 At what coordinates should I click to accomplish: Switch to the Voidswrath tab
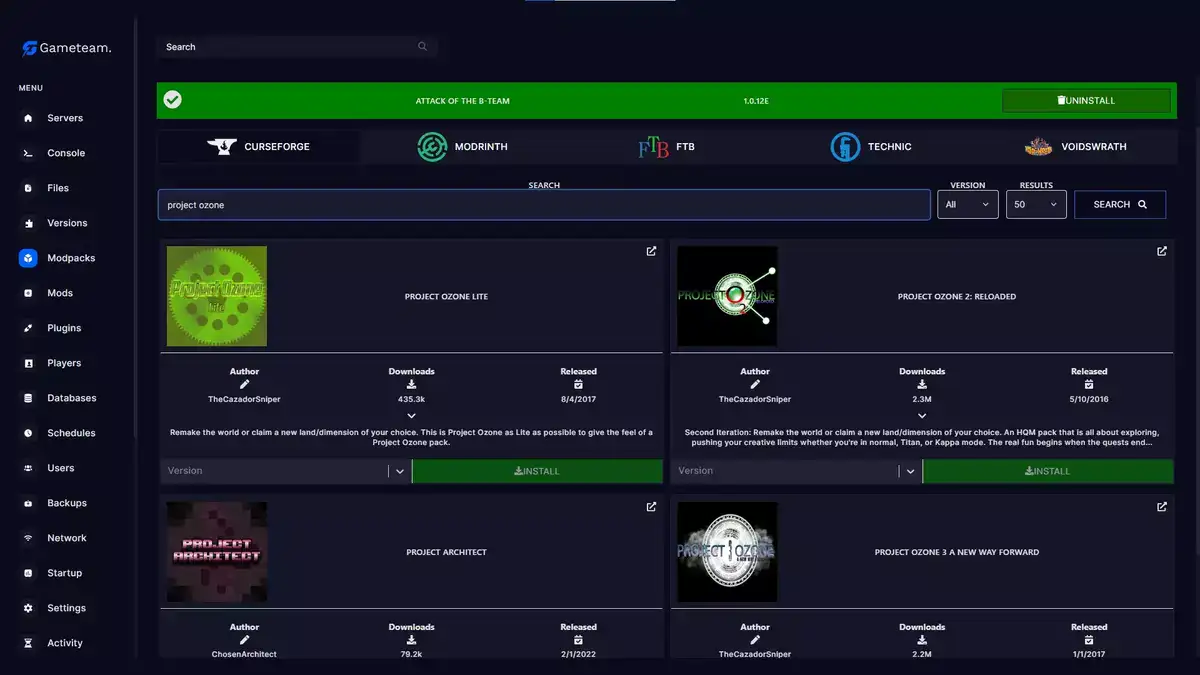(x=1075, y=147)
